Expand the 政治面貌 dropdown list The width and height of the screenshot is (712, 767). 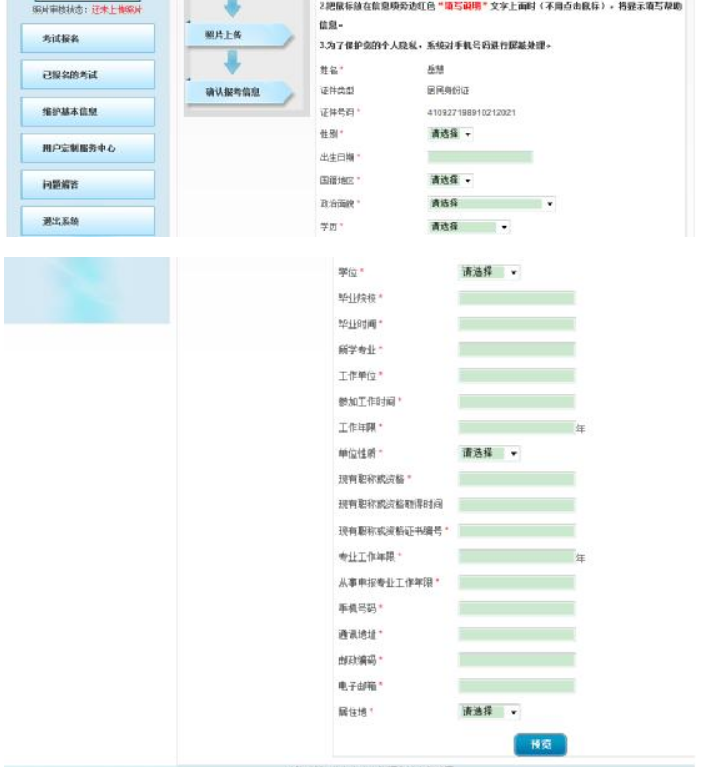[490, 204]
